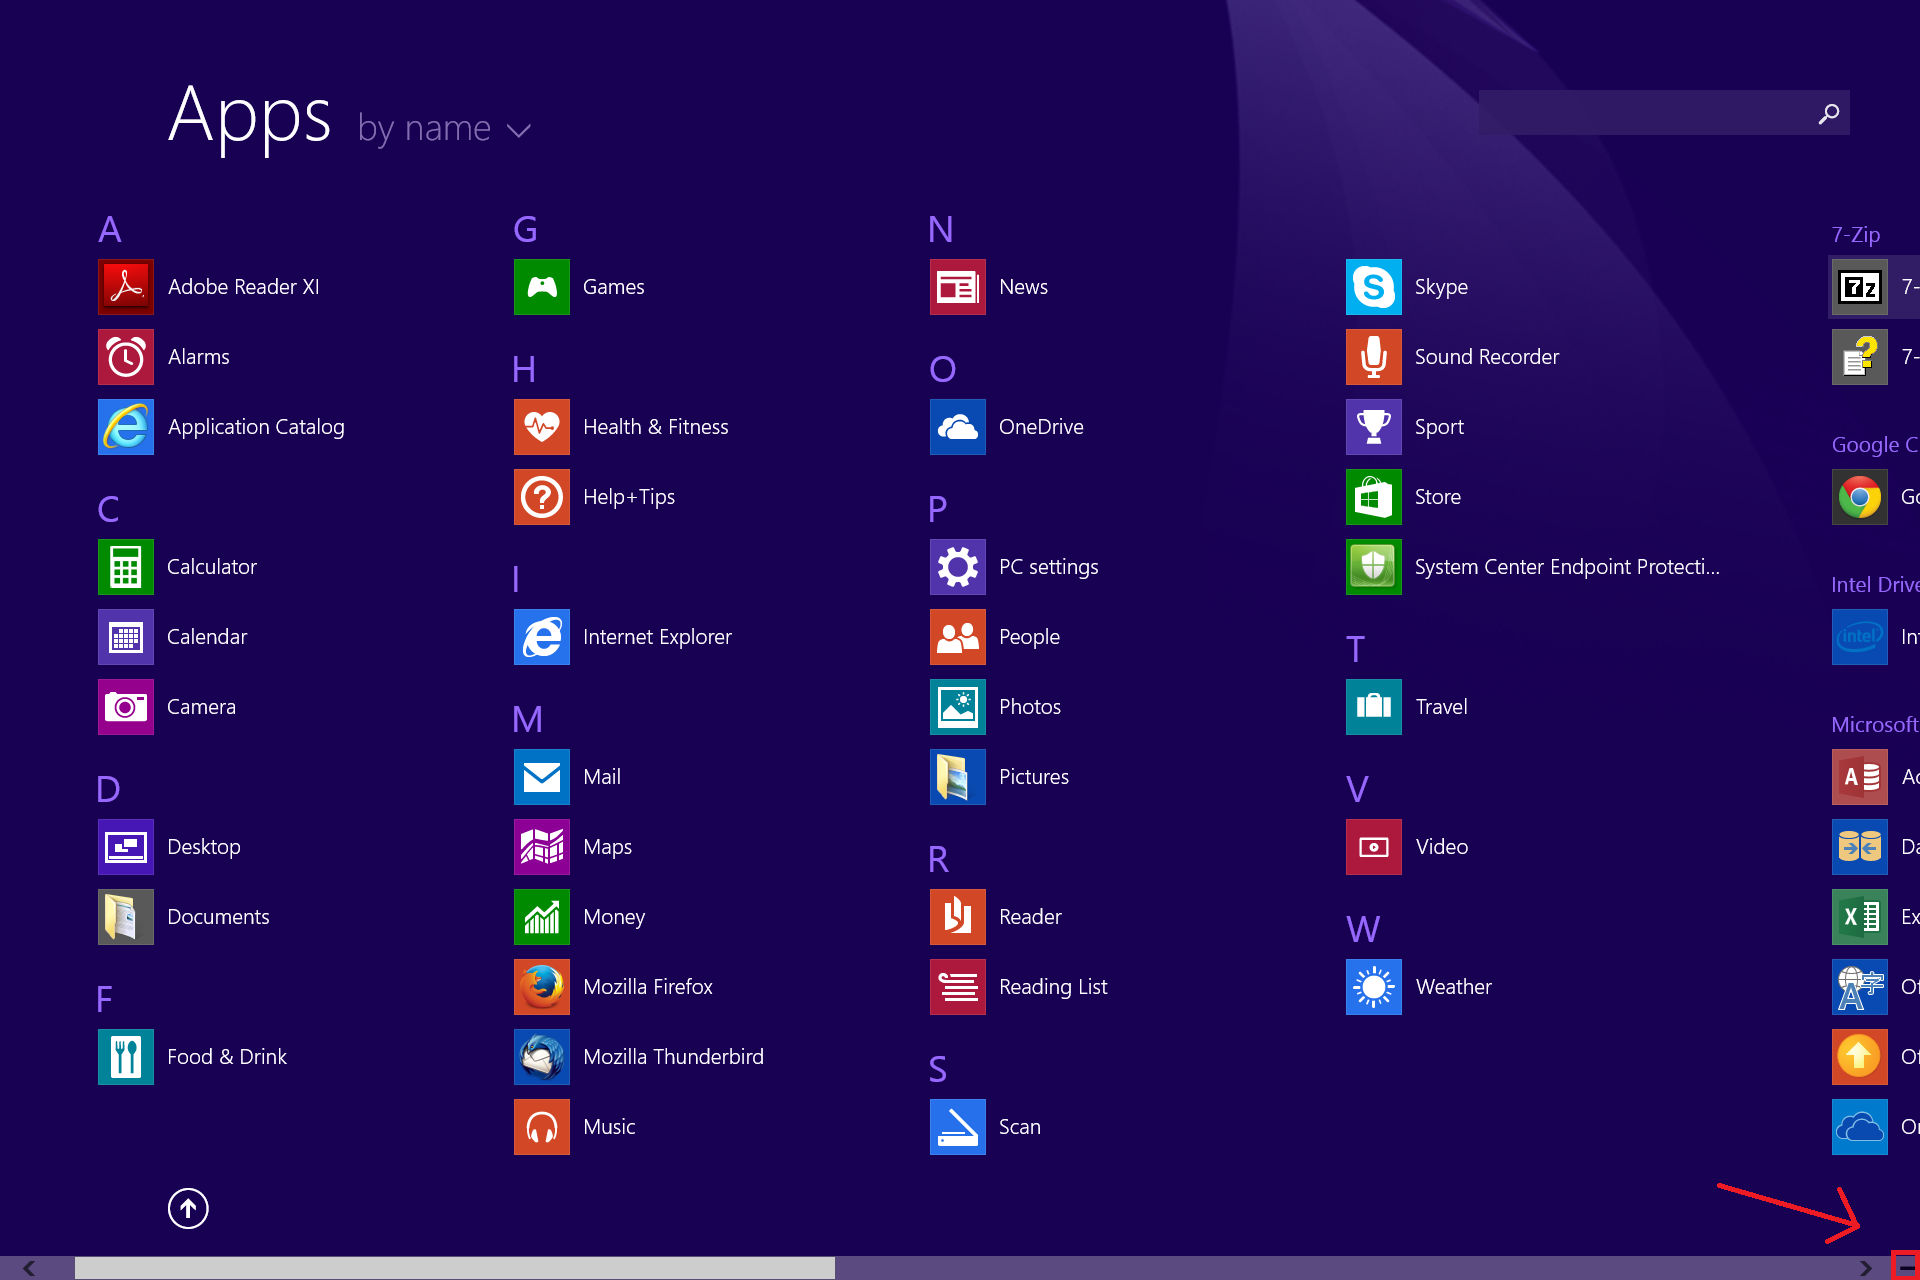Open Reading List app

[x=958, y=987]
